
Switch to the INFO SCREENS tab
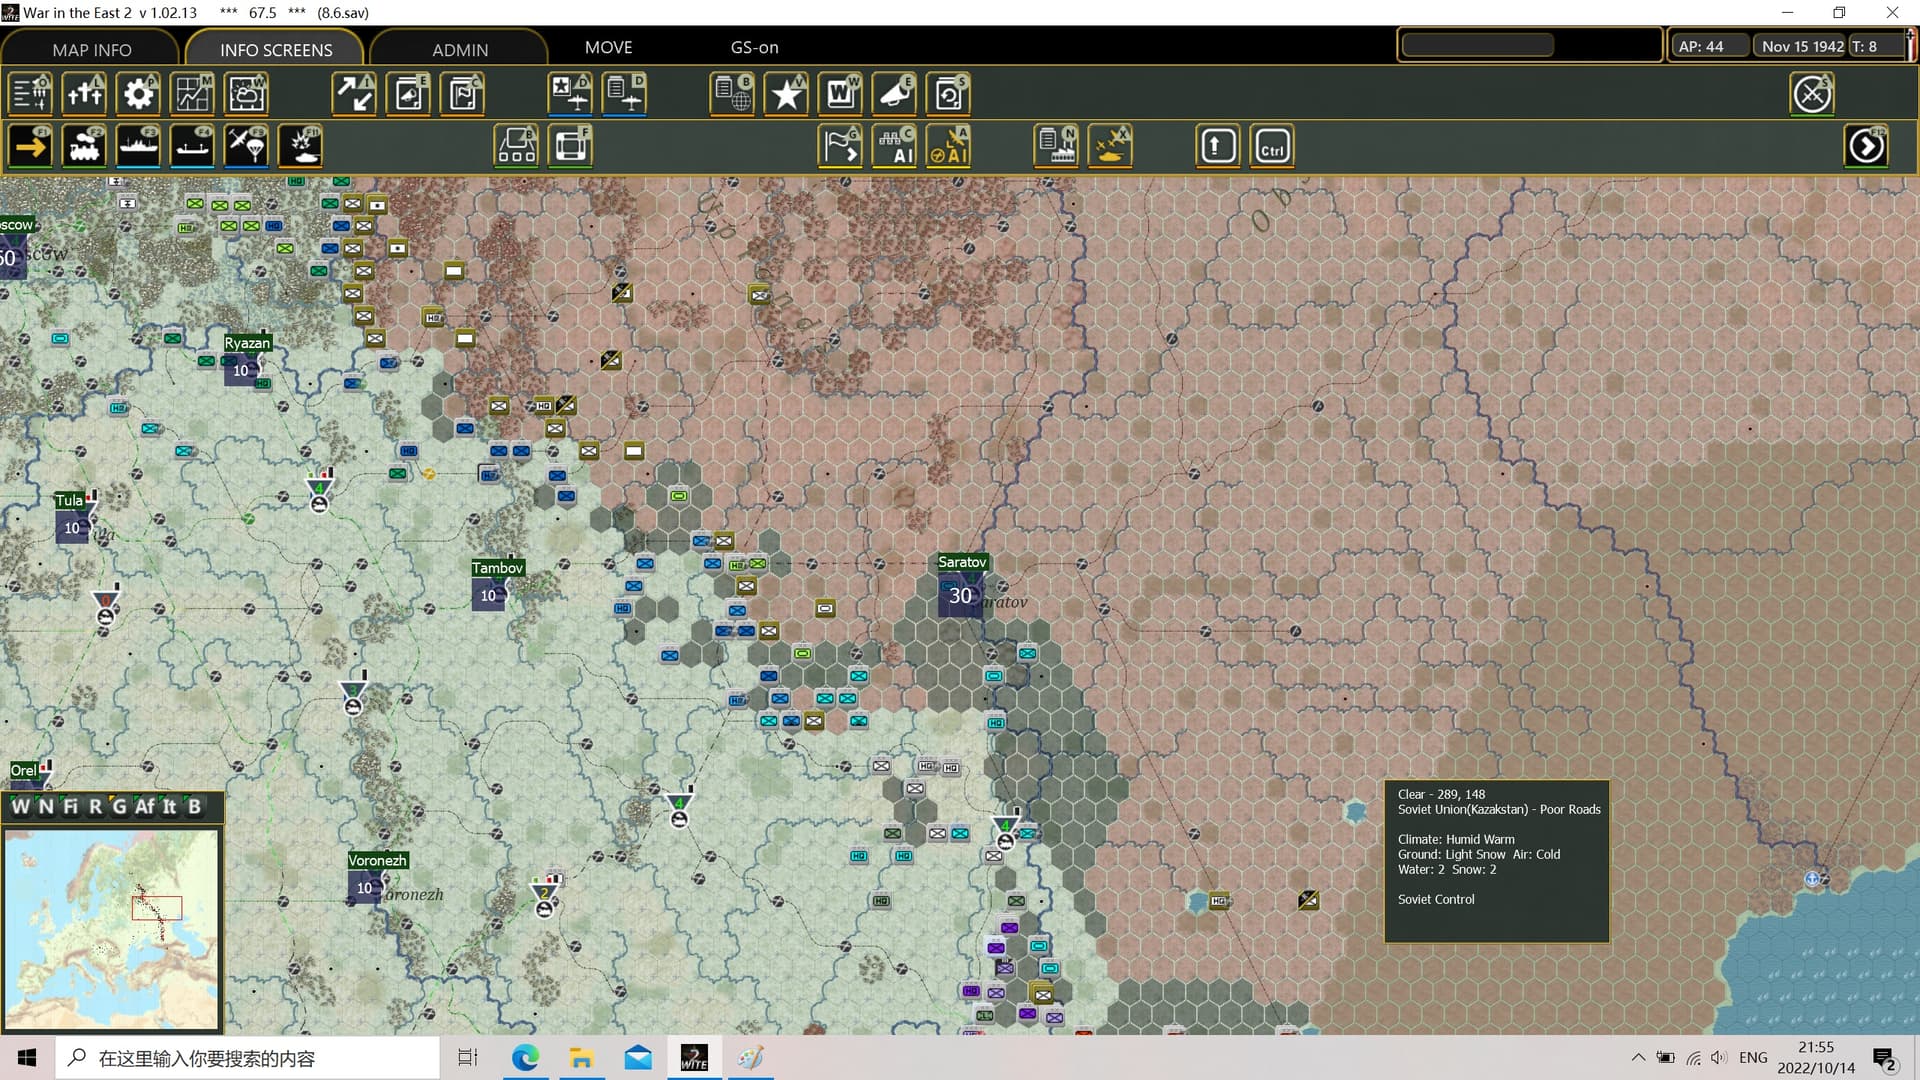[276, 49]
